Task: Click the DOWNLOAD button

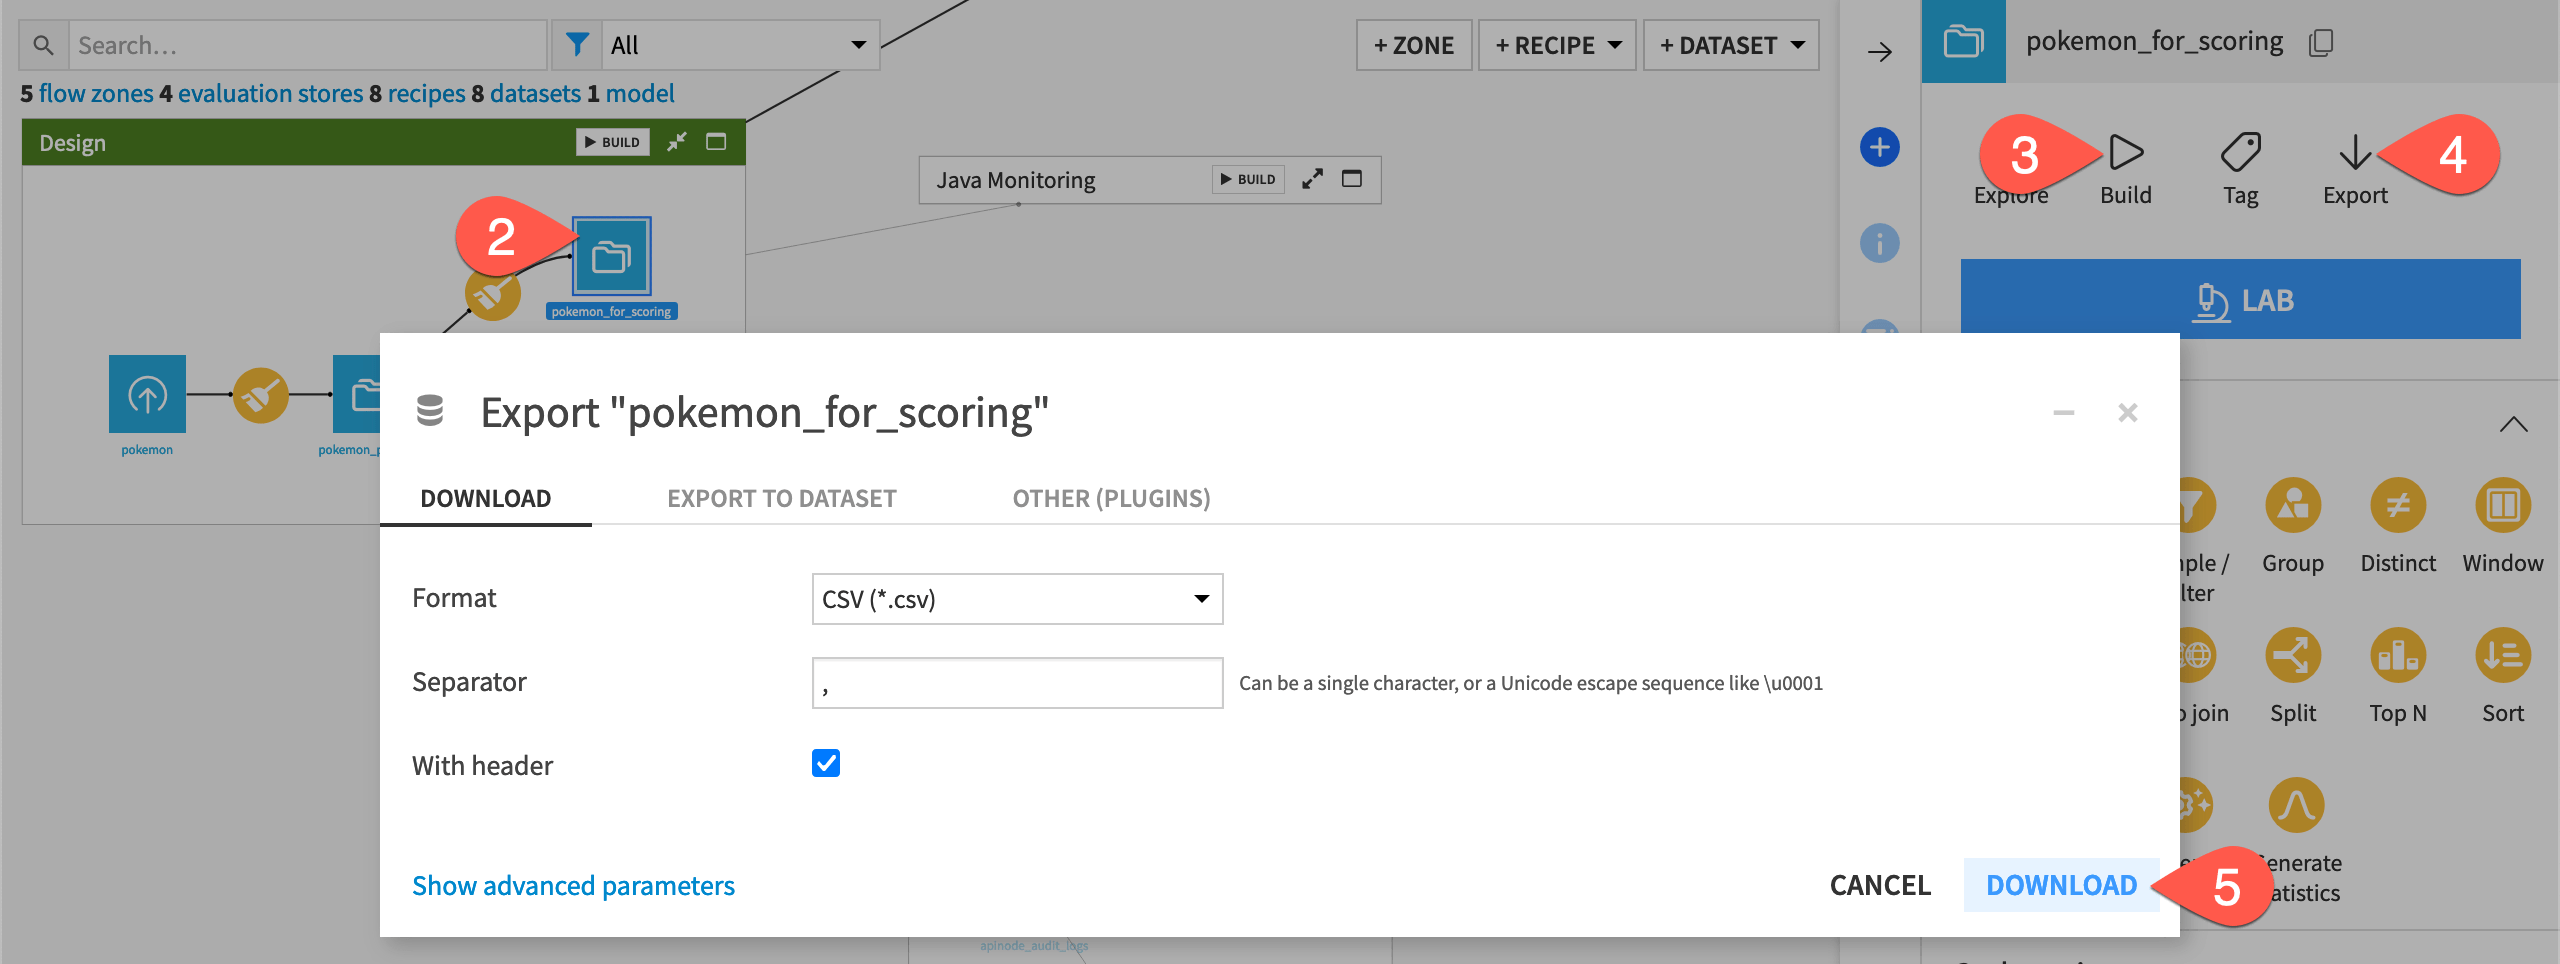Action: point(2062,885)
